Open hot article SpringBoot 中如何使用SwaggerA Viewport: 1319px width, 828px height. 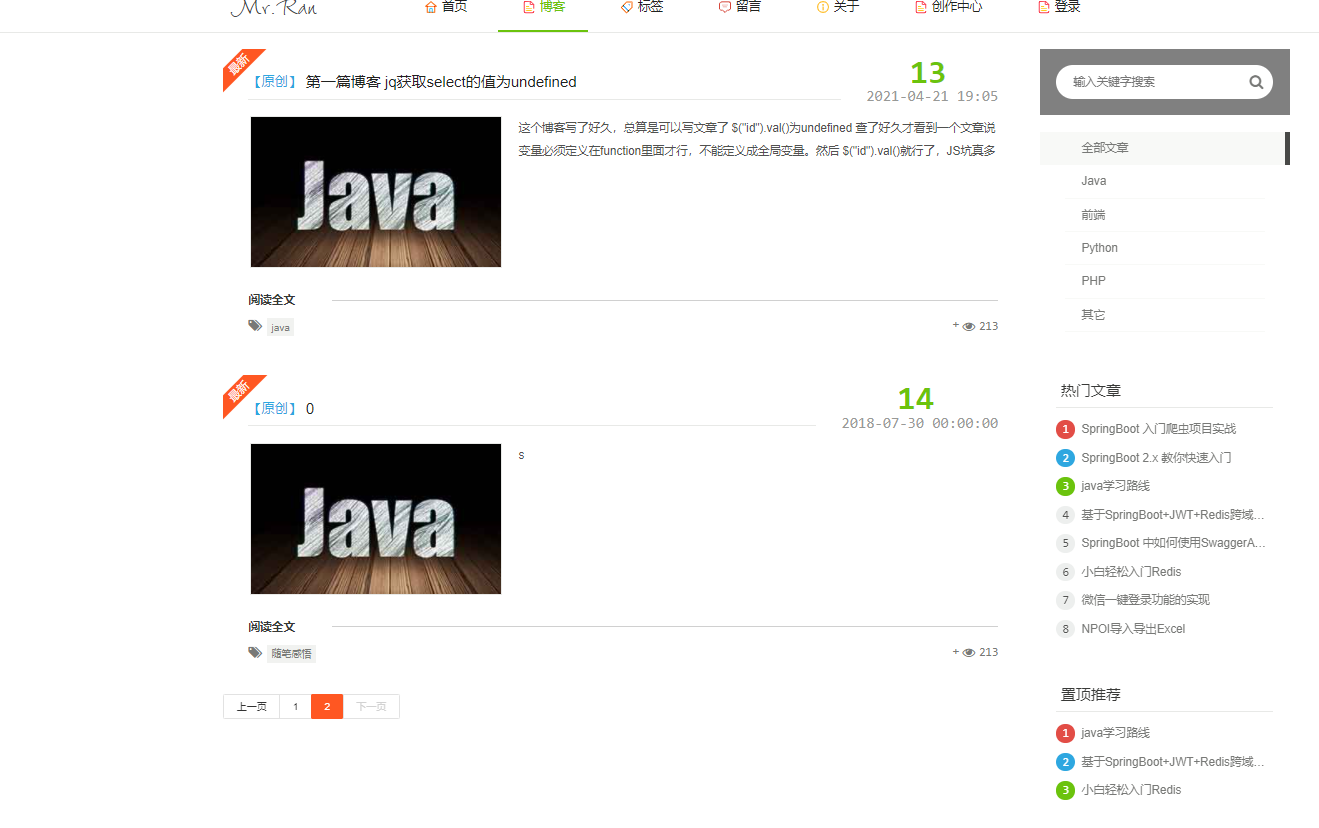(1174, 543)
